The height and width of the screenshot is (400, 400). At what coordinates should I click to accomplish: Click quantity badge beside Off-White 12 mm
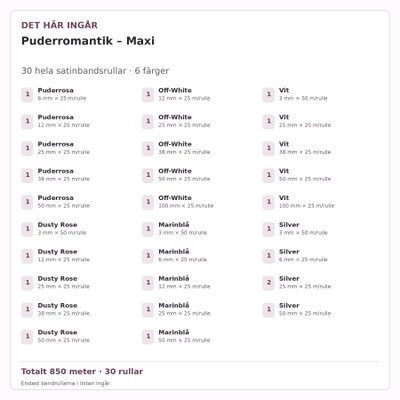pos(148,94)
